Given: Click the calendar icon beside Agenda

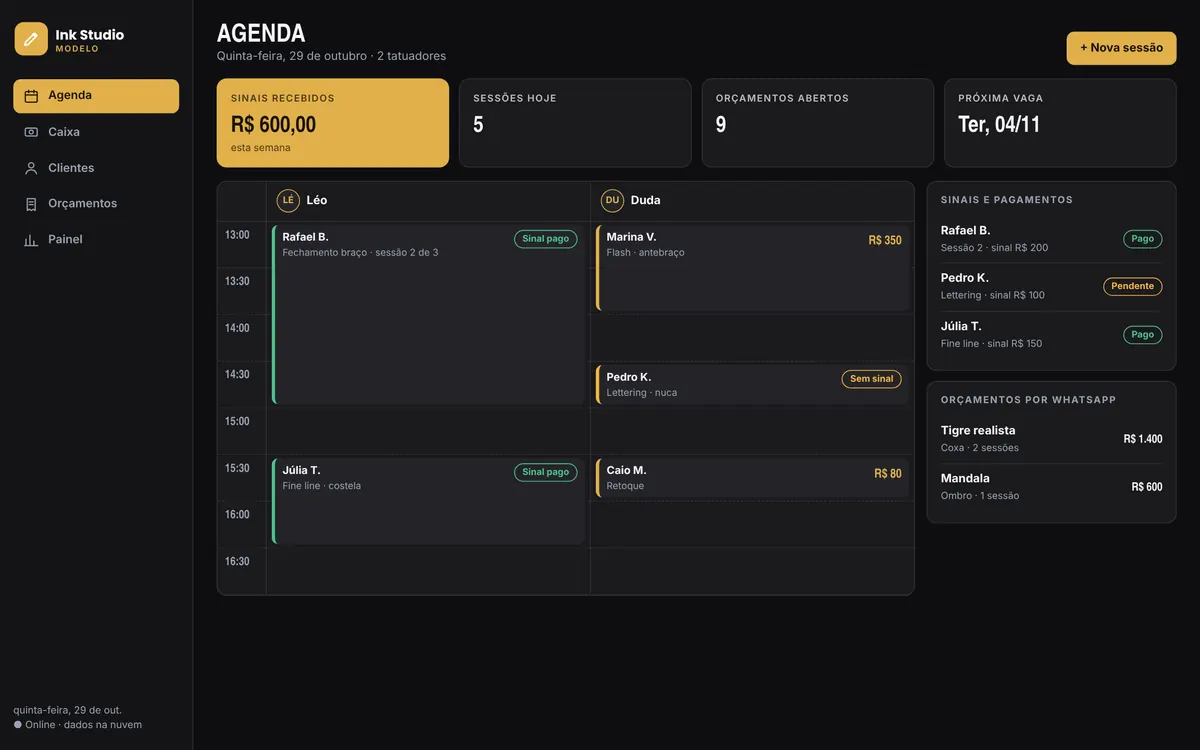Looking at the screenshot, I should pos(31,96).
